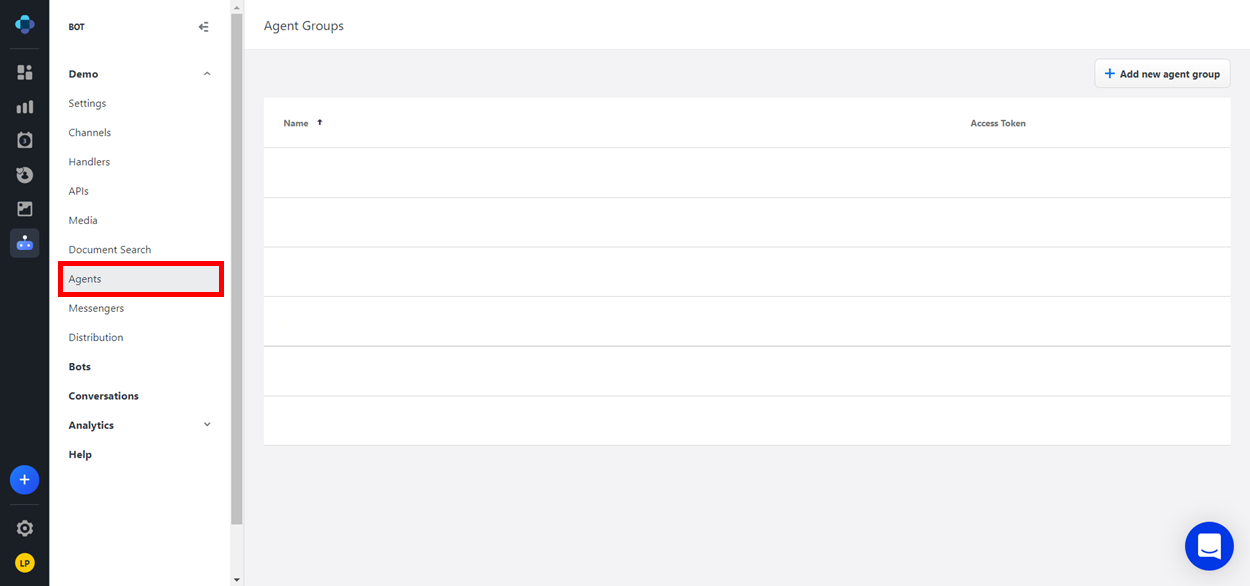Open the bar chart icon in the rail
Screen dimensions: 1250x586
(x=25, y=107)
